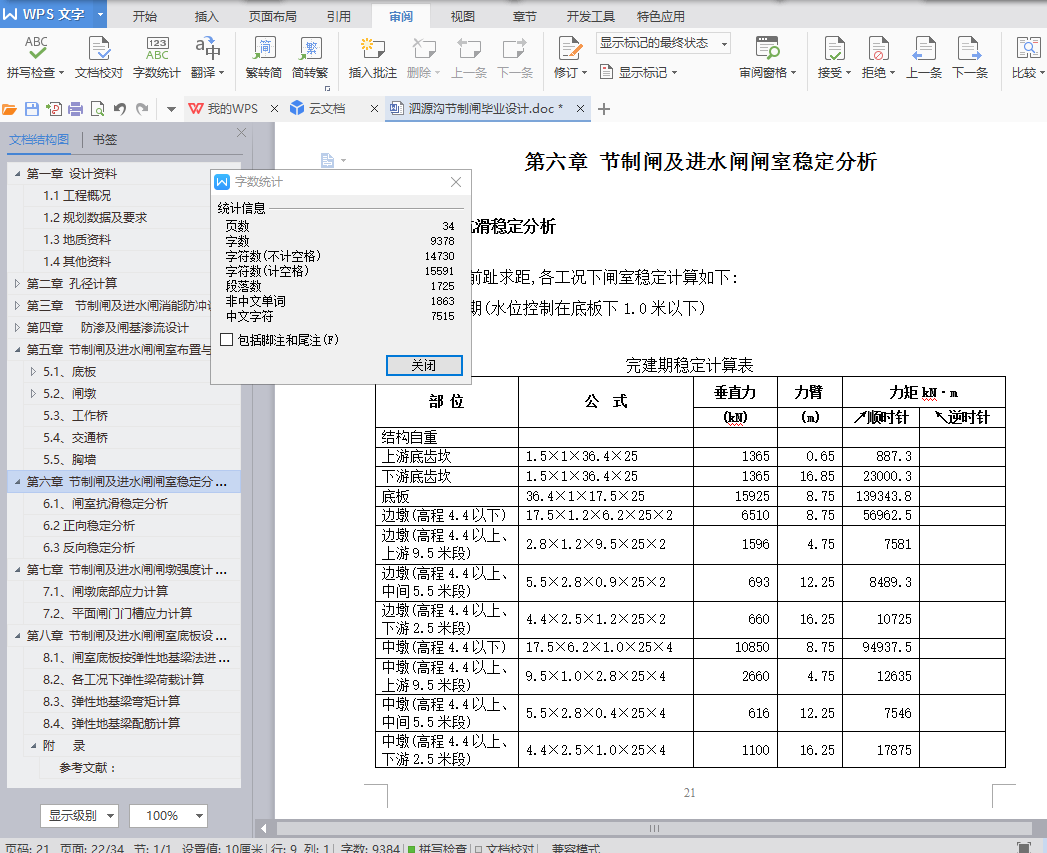Viewport: 1047px width, 853px height.
Task: Click the 字数: 9384 status bar entry
Action: click(369, 848)
